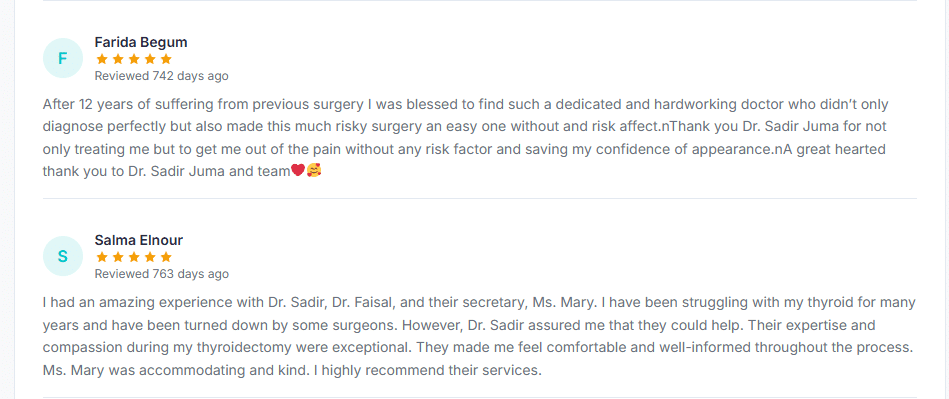Click the fourth star in Farida Begum's rating

pos(150,59)
